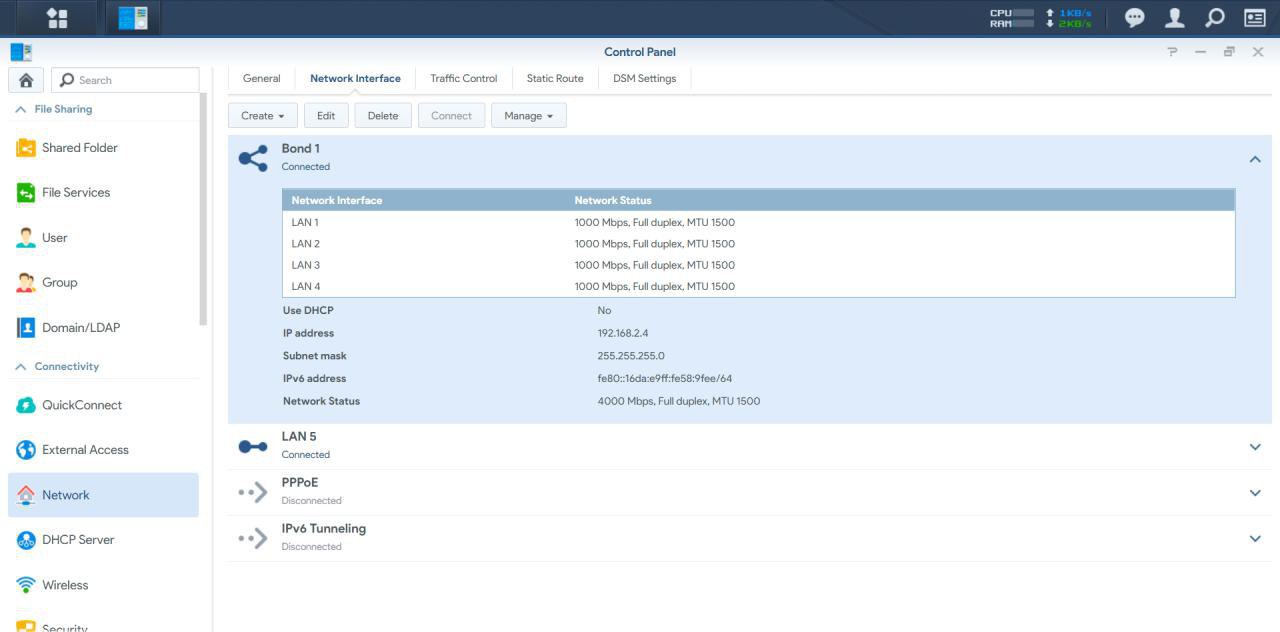Expand the PPPoE section
The height and width of the screenshot is (632, 1280).
point(1255,493)
